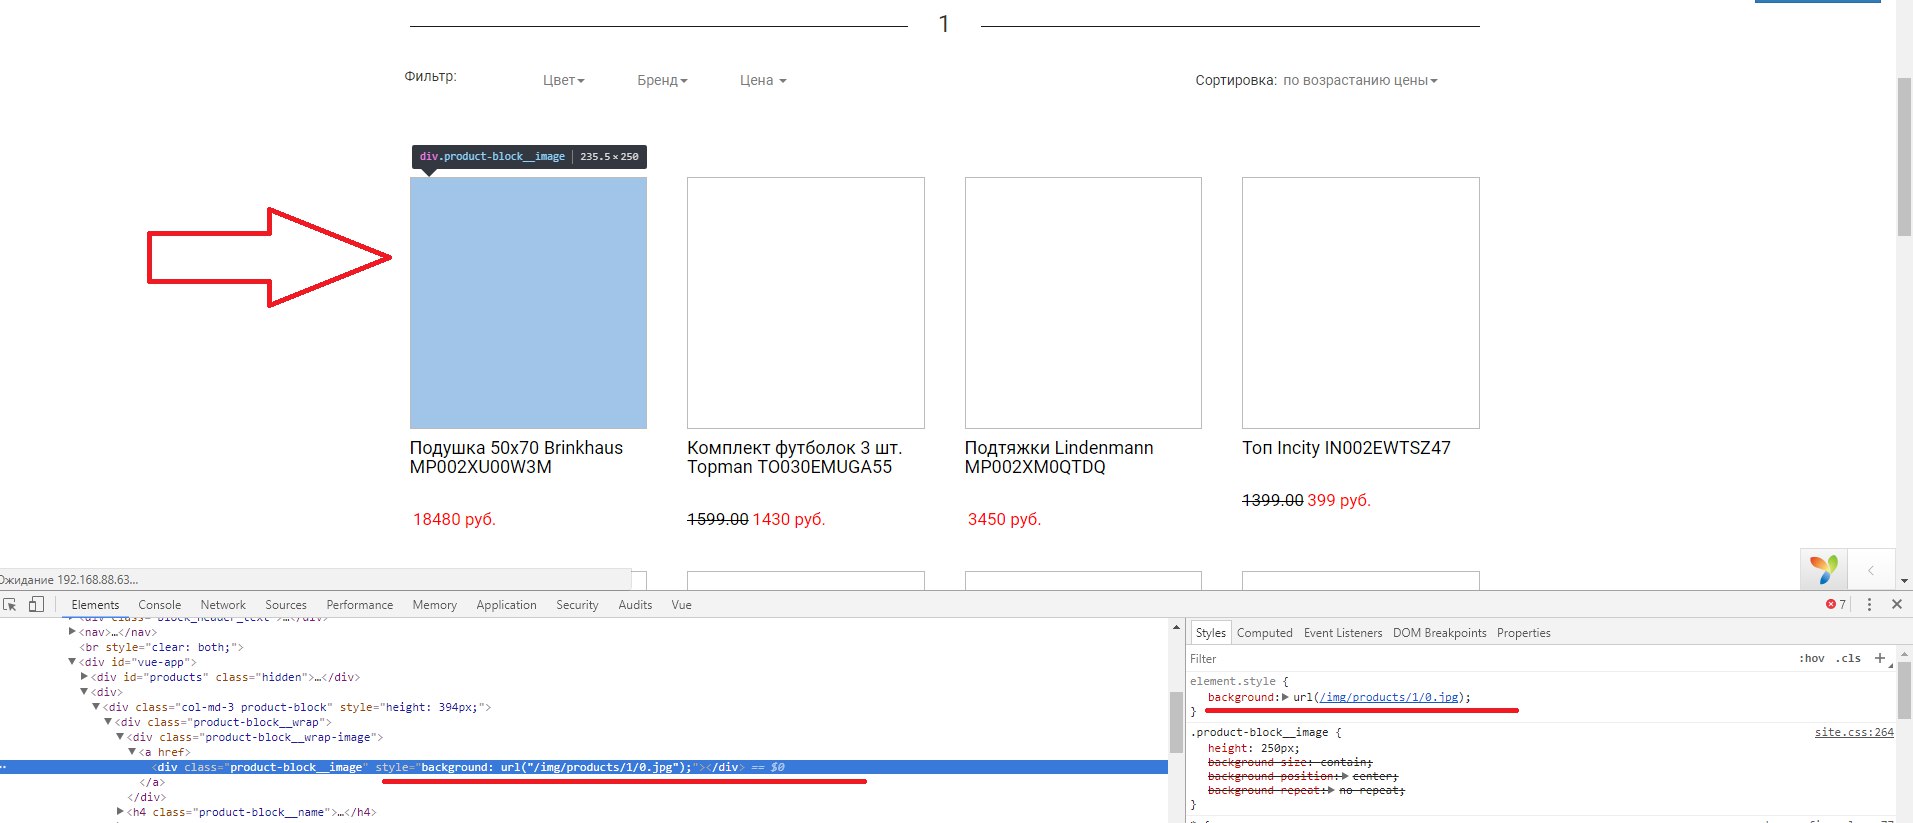This screenshot has height=823, width=1913.
Task: Select the product-block__image div row
Action: point(584,767)
